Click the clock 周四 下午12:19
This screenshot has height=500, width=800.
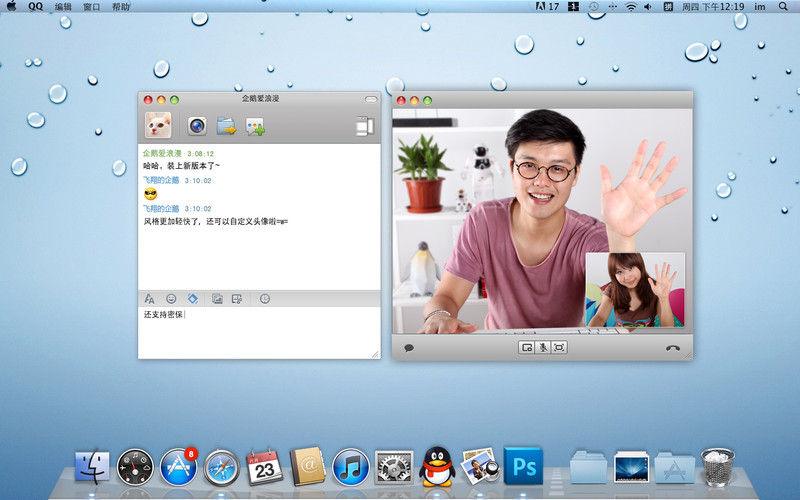click(713, 7)
